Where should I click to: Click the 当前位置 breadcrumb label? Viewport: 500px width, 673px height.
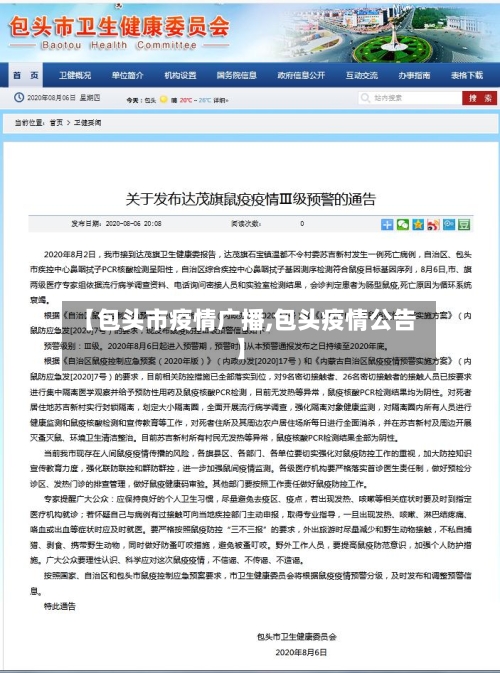(x=29, y=123)
